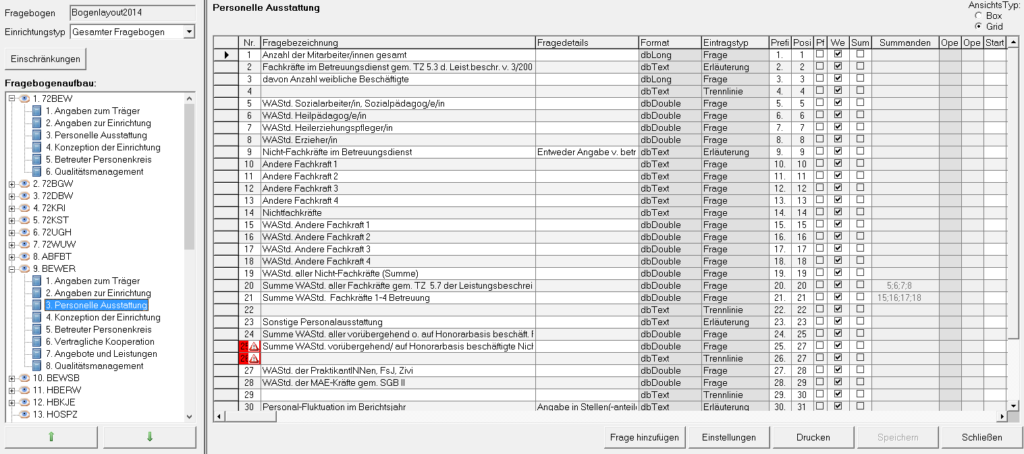This screenshot has width=1024, height=454.
Task: Click the page icon of Vertragliche Kooperation
Action: tap(37, 341)
